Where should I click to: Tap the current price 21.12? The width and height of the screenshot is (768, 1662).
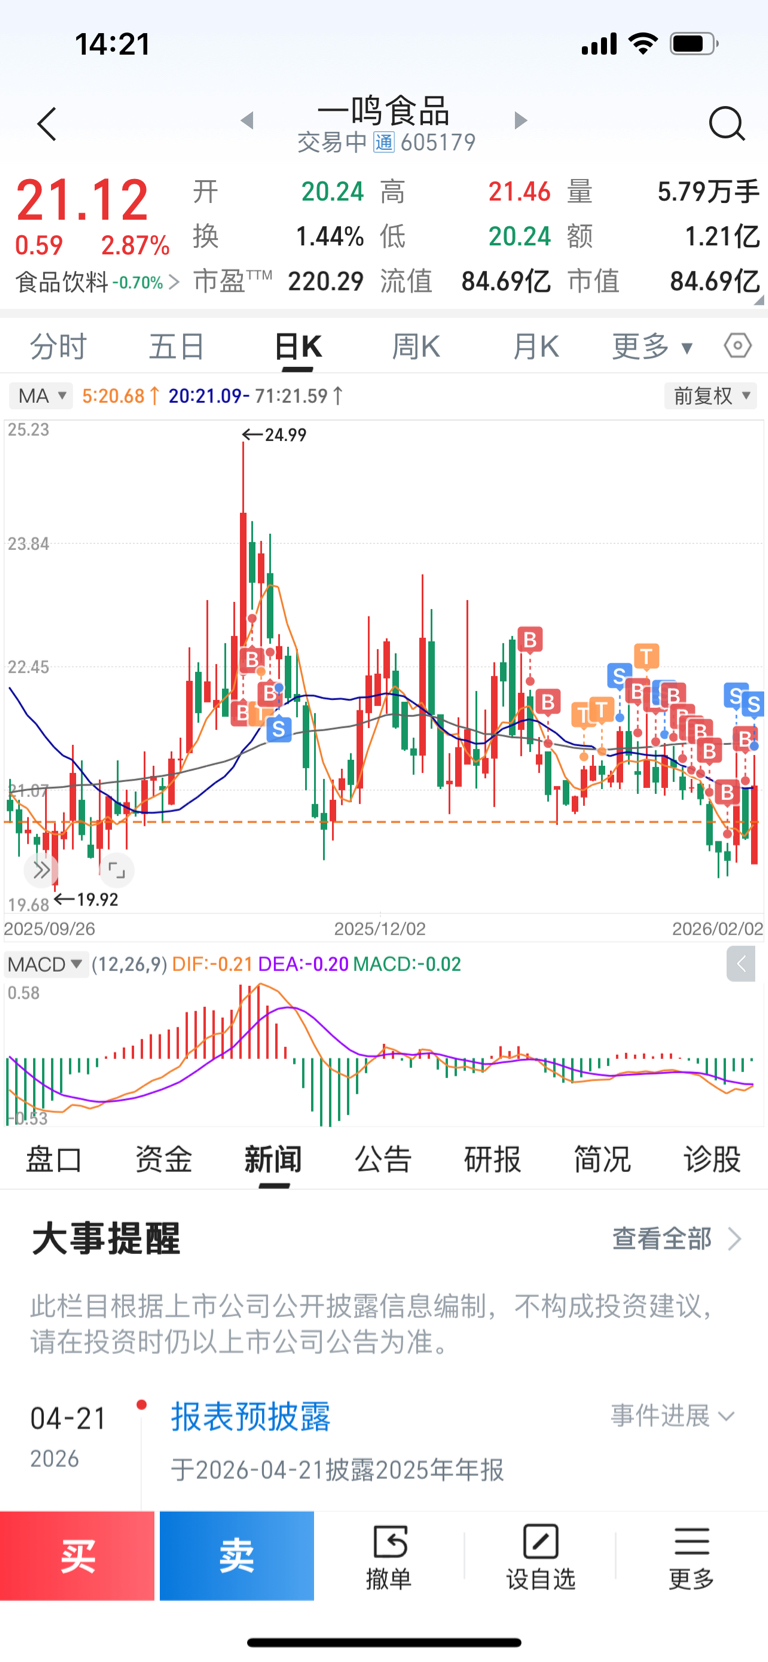click(82, 201)
